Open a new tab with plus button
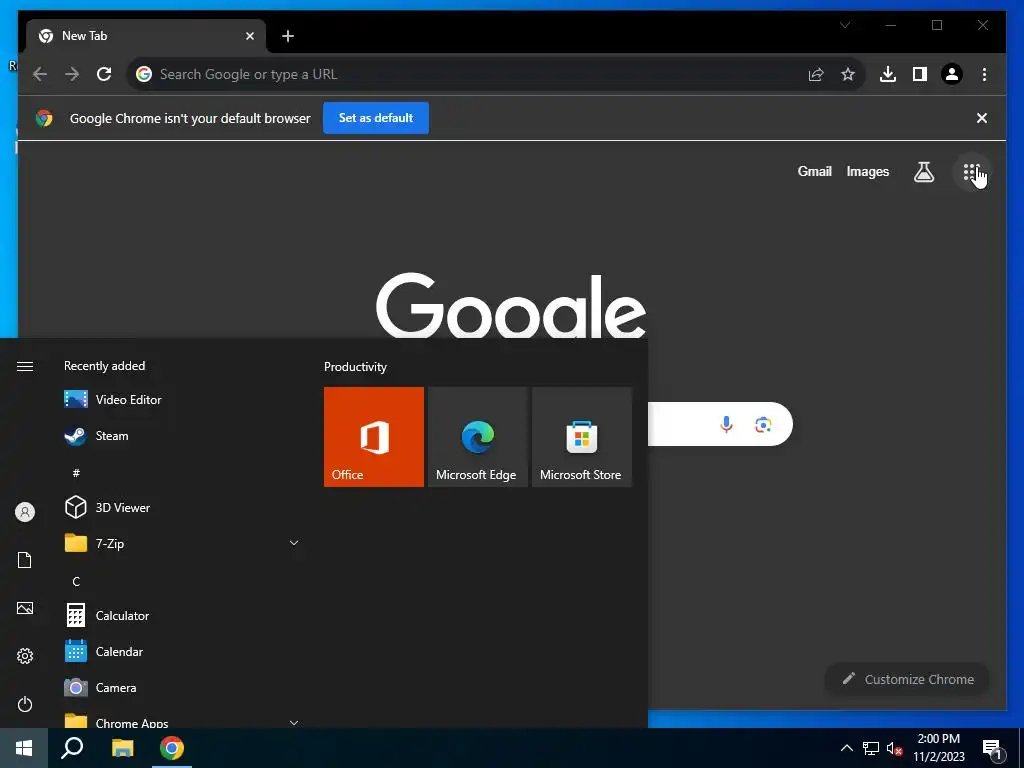The width and height of the screenshot is (1024, 768). pyautogui.click(x=288, y=36)
